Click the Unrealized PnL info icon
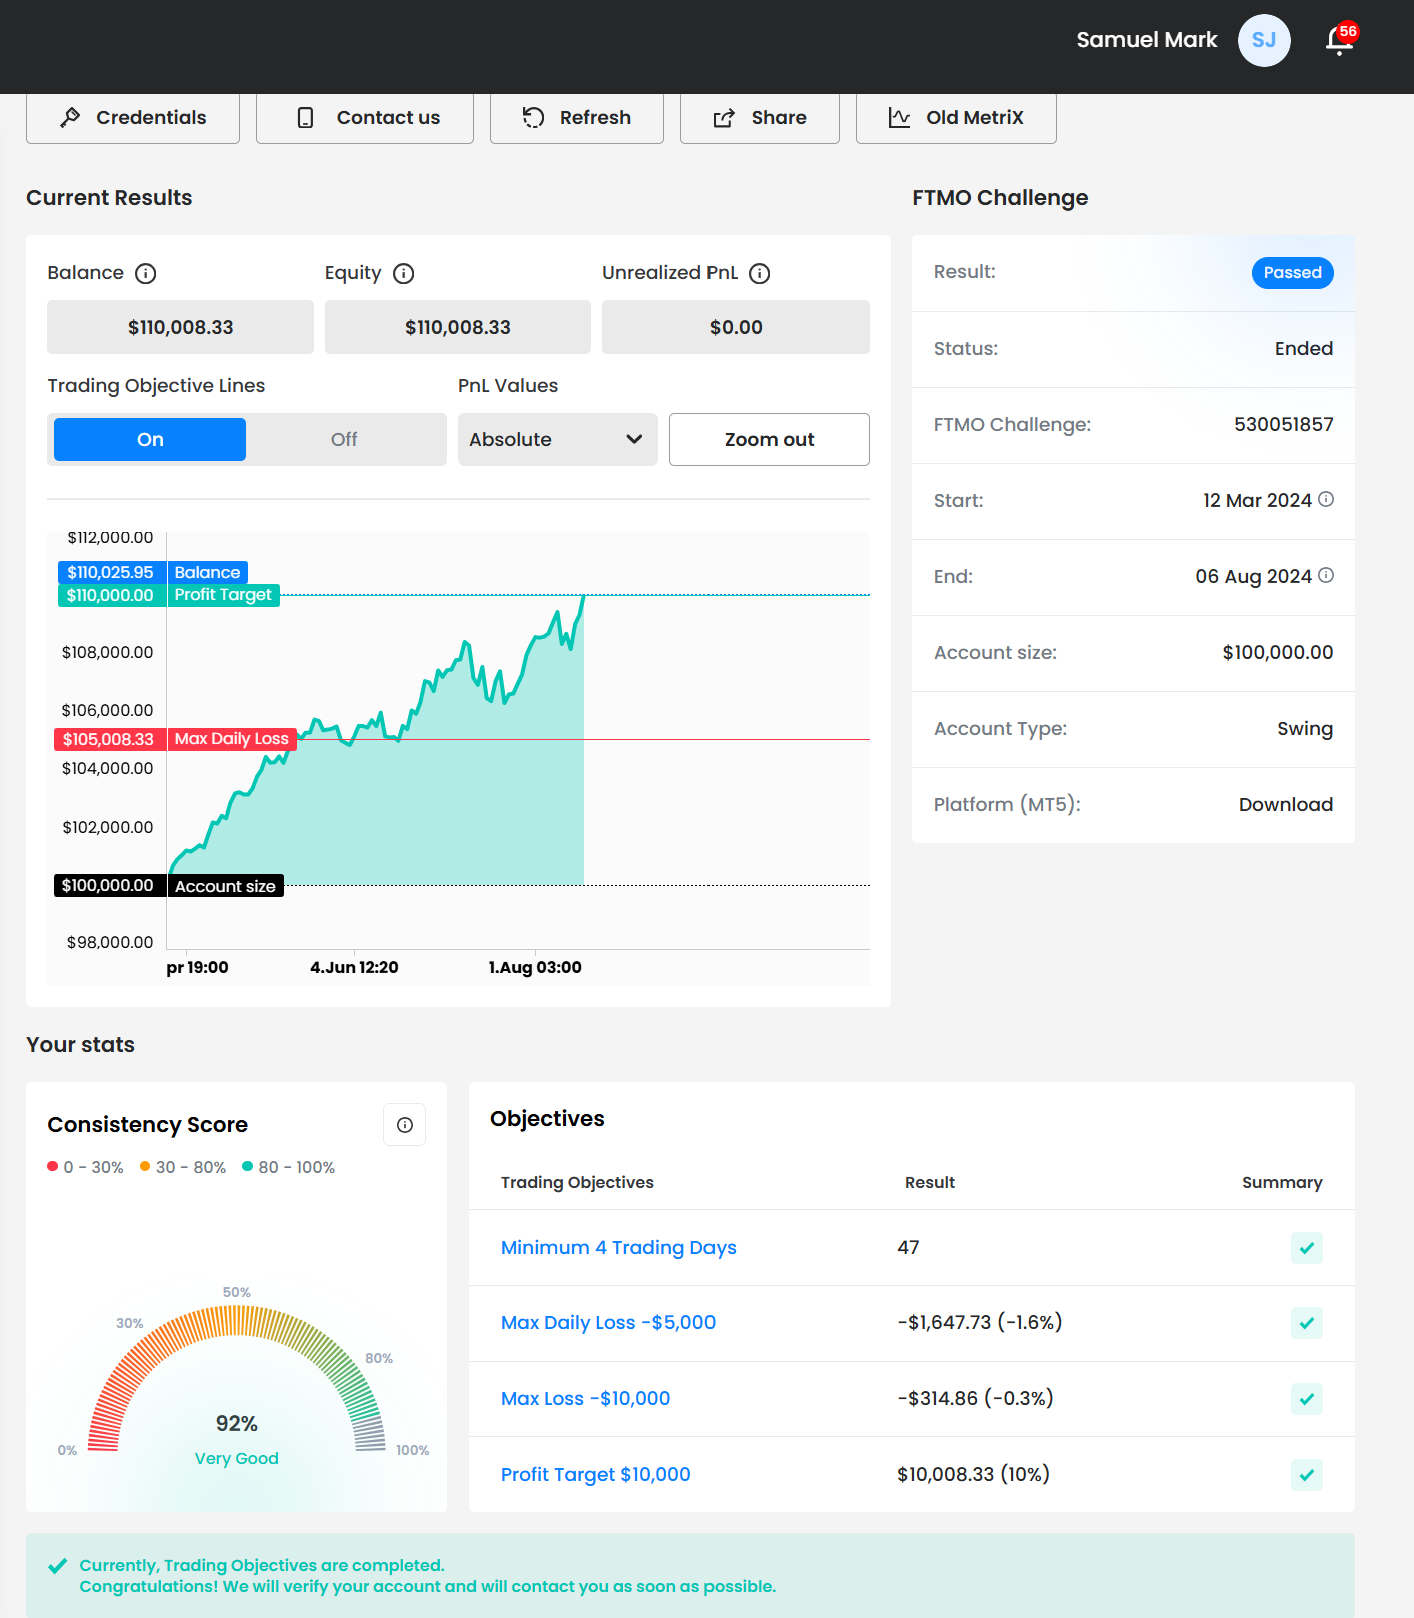 (x=760, y=273)
